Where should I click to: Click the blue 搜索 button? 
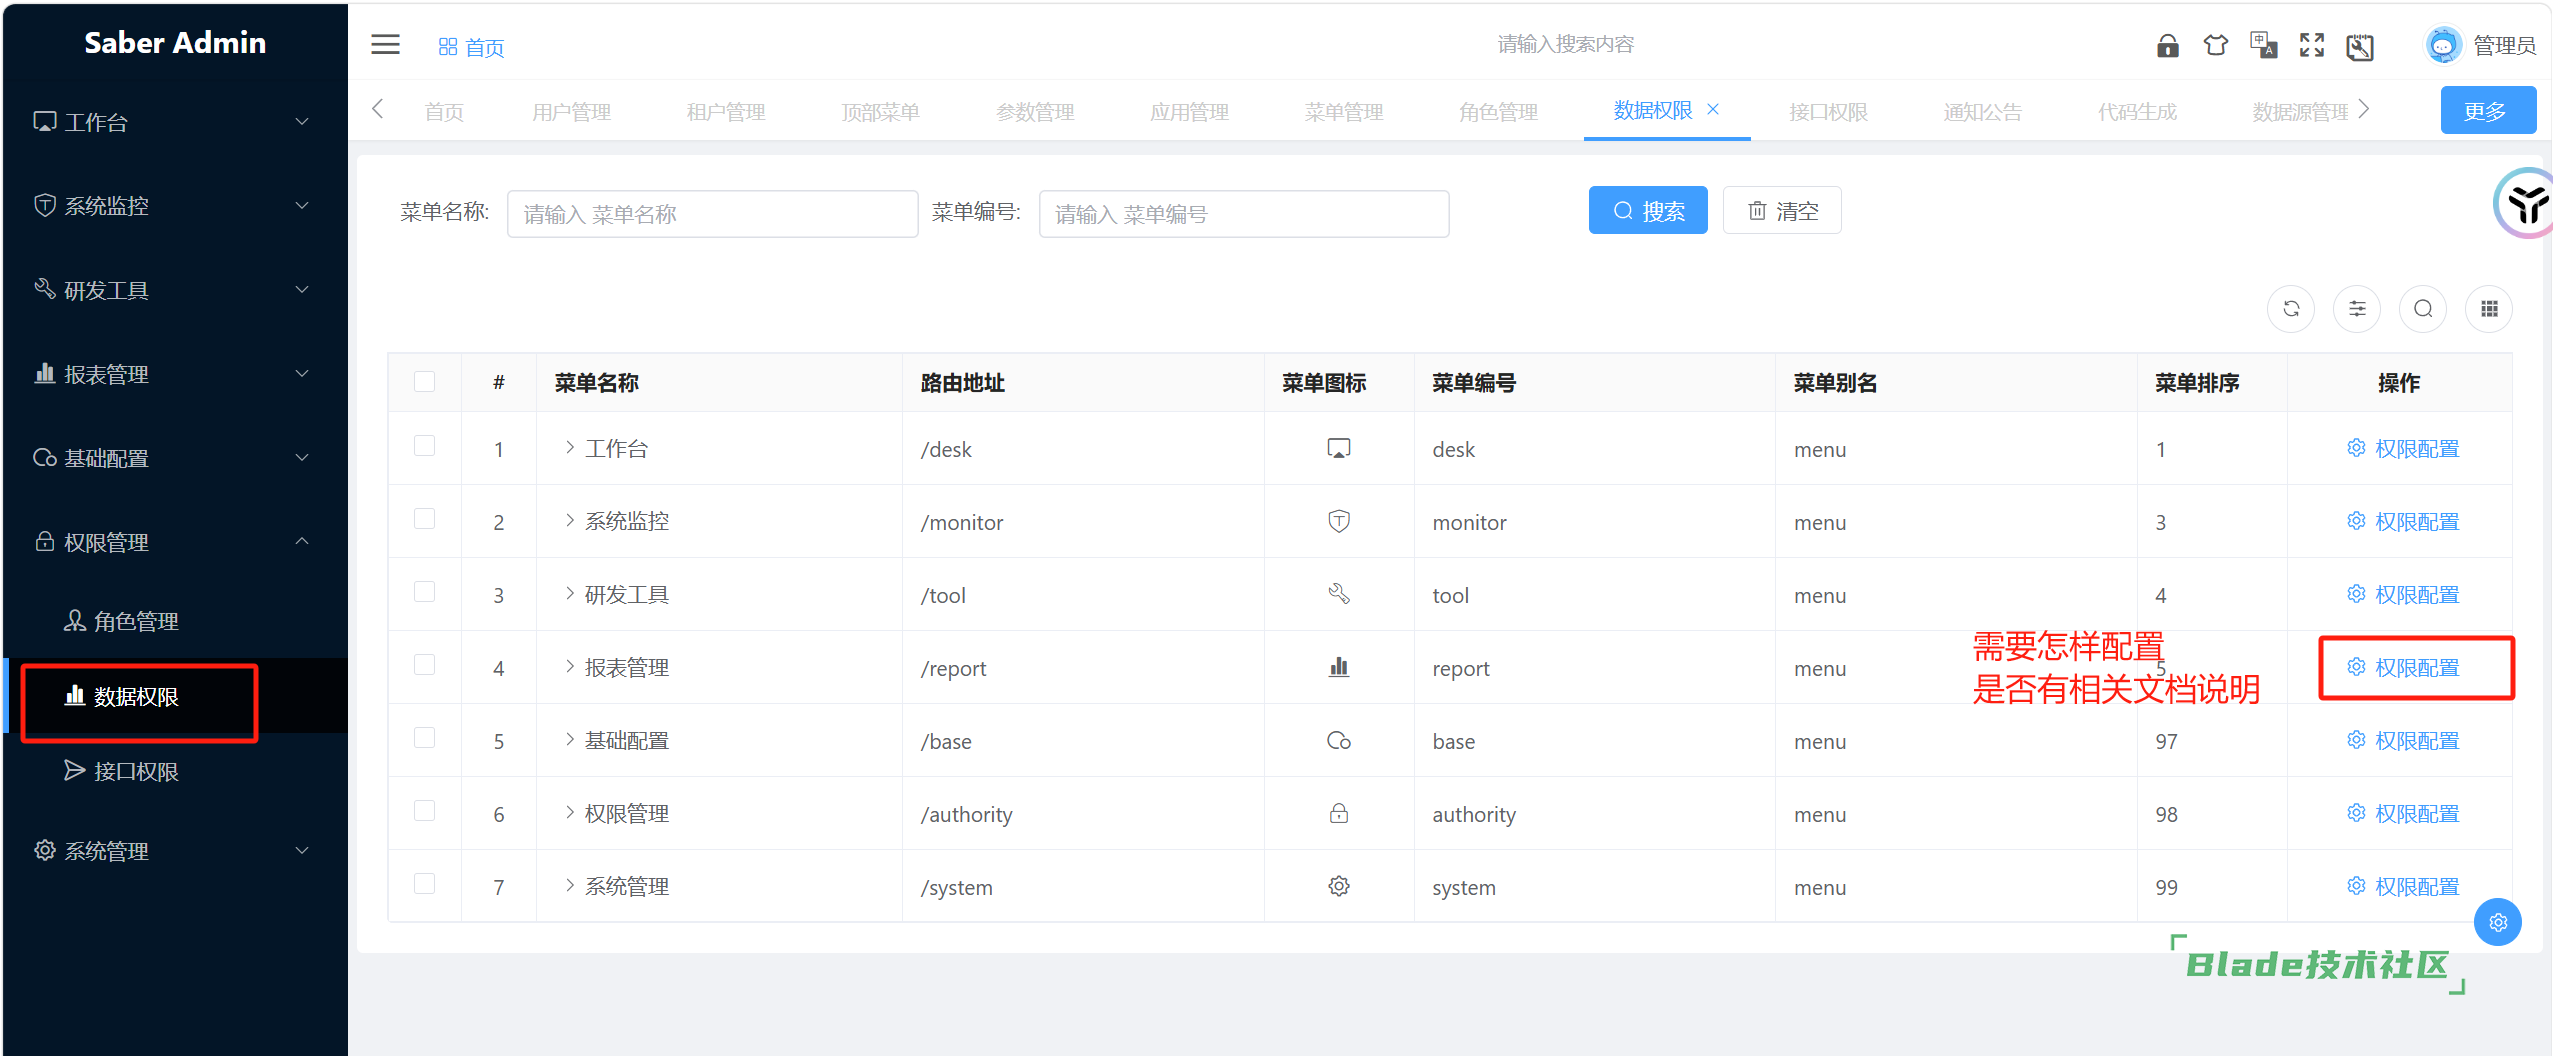[x=1647, y=211]
